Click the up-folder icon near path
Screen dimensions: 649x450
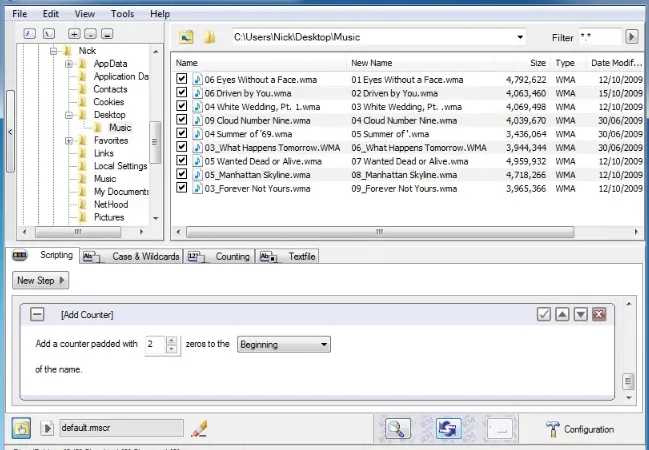tap(187, 37)
